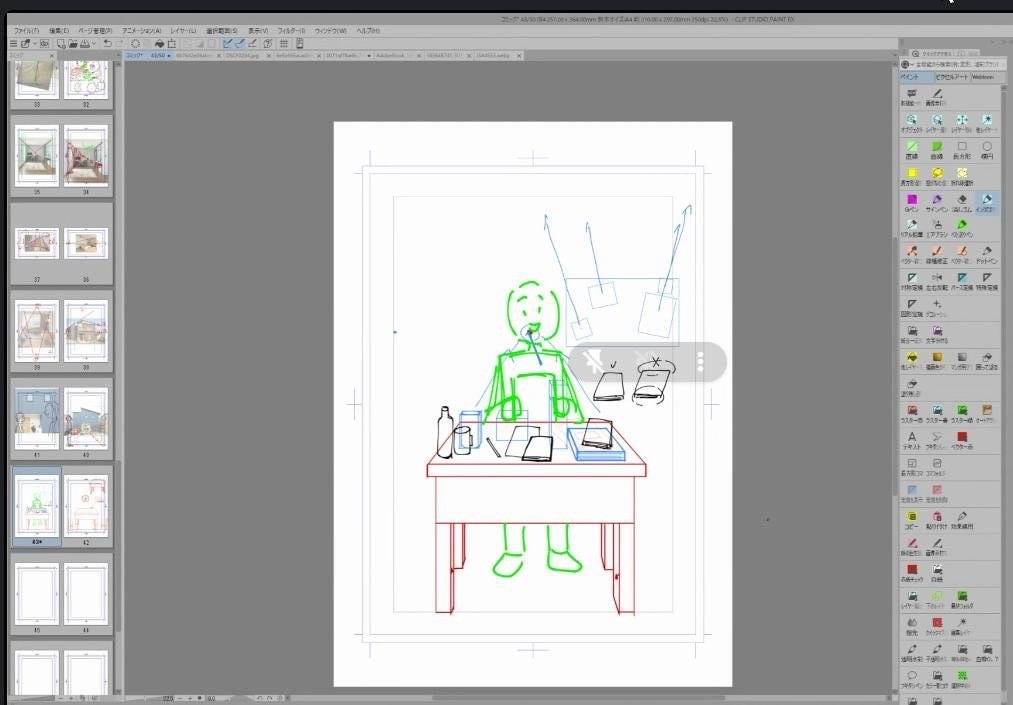The image size is (1013, 705).
Task: Create a ラスター赤 red raster layer
Action: click(912, 414)
